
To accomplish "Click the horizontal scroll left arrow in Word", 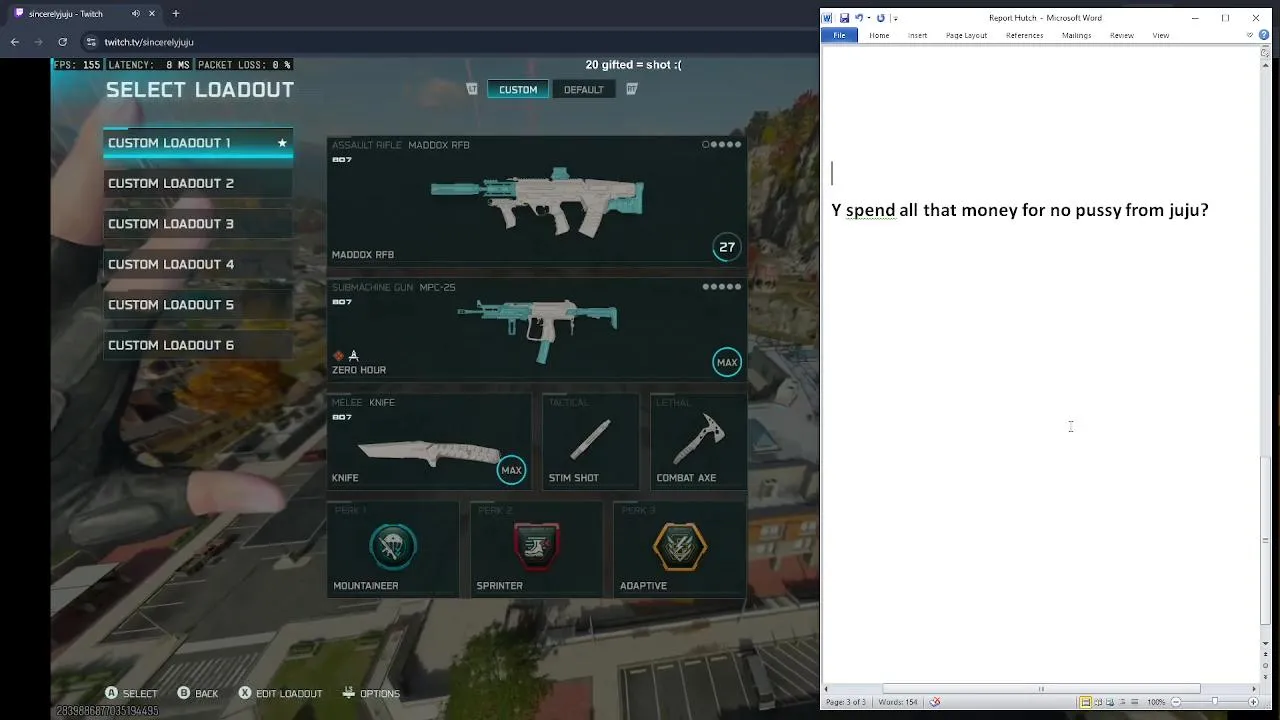I will click(x=826, y=689).
